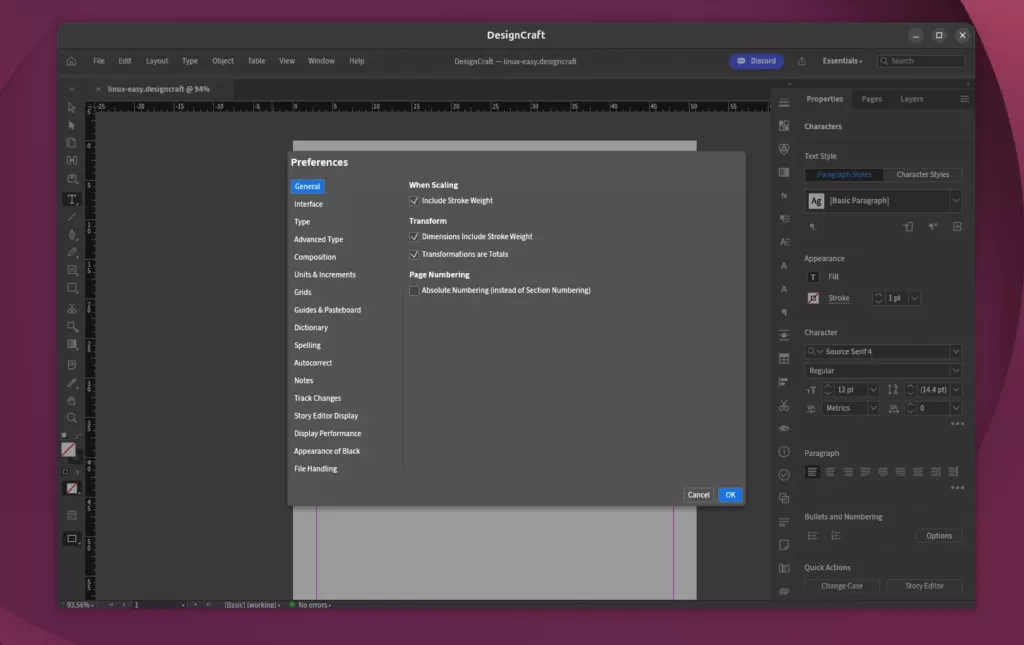
Task: Select the Free Transform tool
Action: tap(72, 326)
